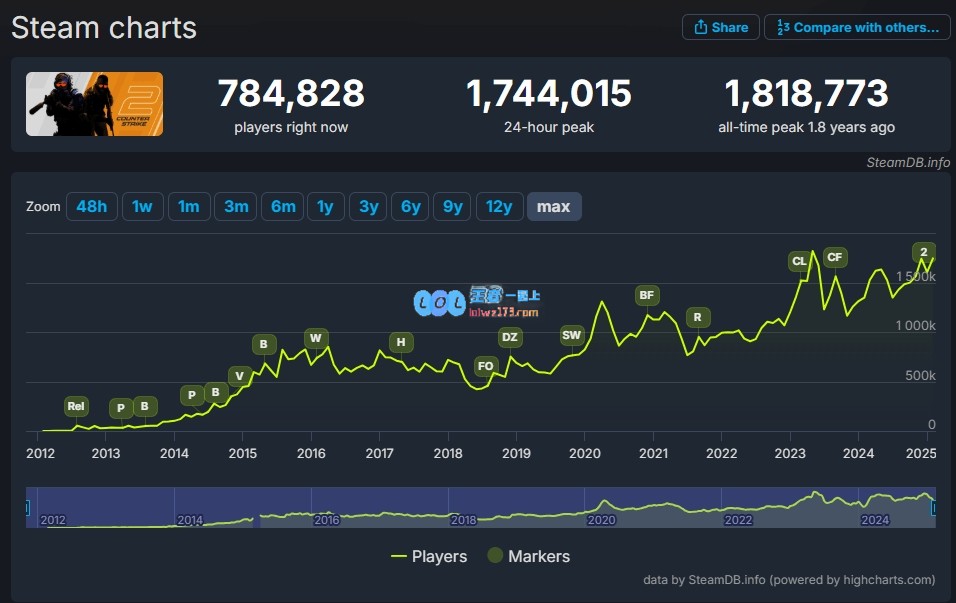The height and width of the screenshot is (603, 956).
Task: Toggle Players series in legend
Action: (x=429, y=556)
